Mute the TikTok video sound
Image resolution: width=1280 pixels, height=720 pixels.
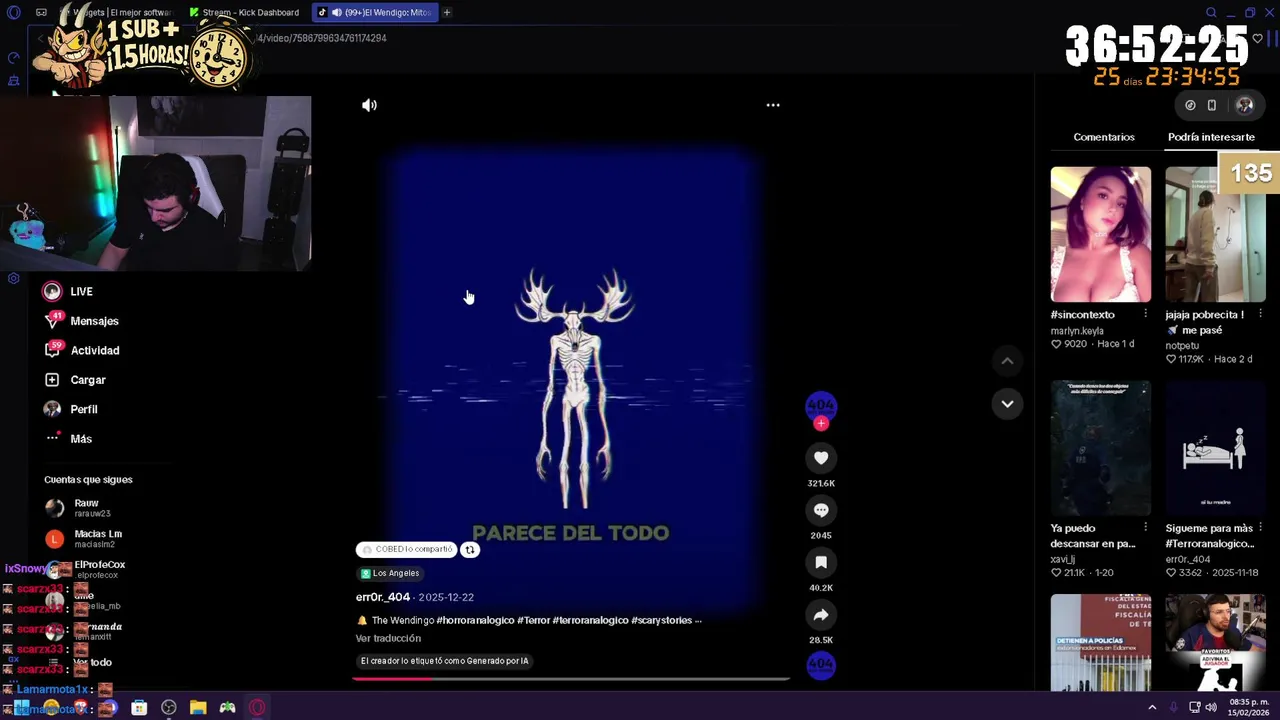[369, 105]
